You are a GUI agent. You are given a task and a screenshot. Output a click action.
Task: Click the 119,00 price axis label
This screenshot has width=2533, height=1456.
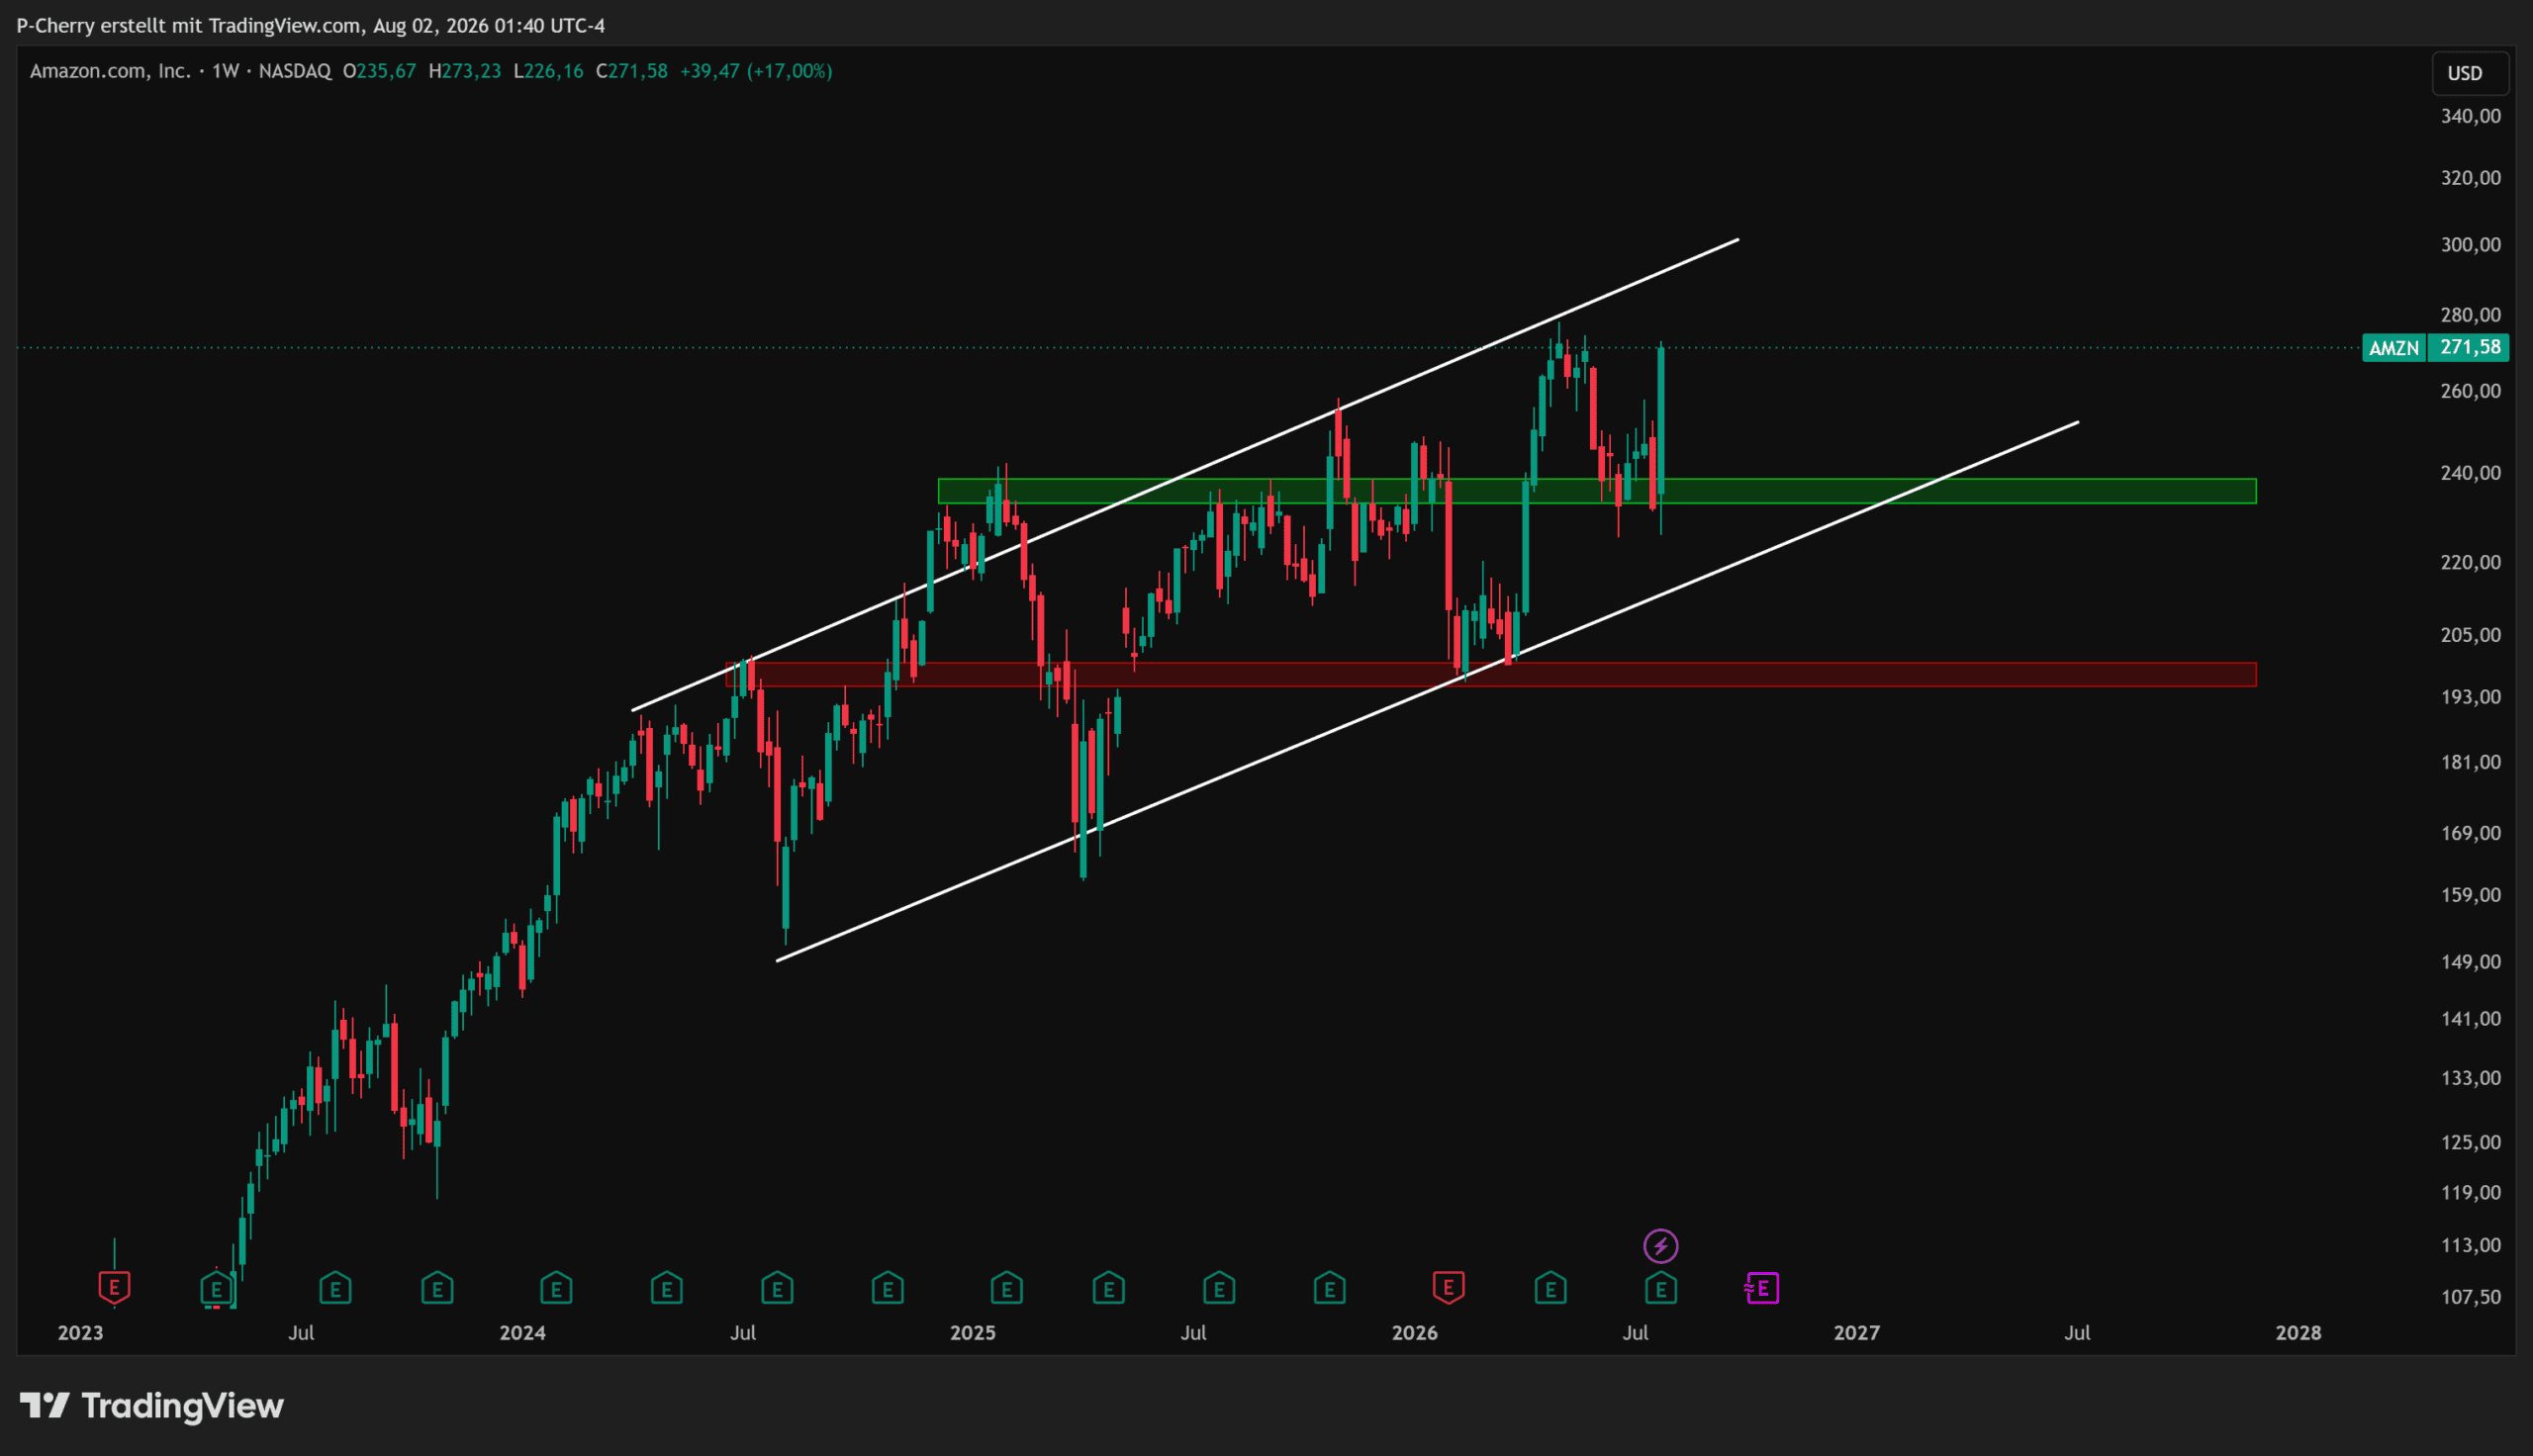point(2471,1192)
